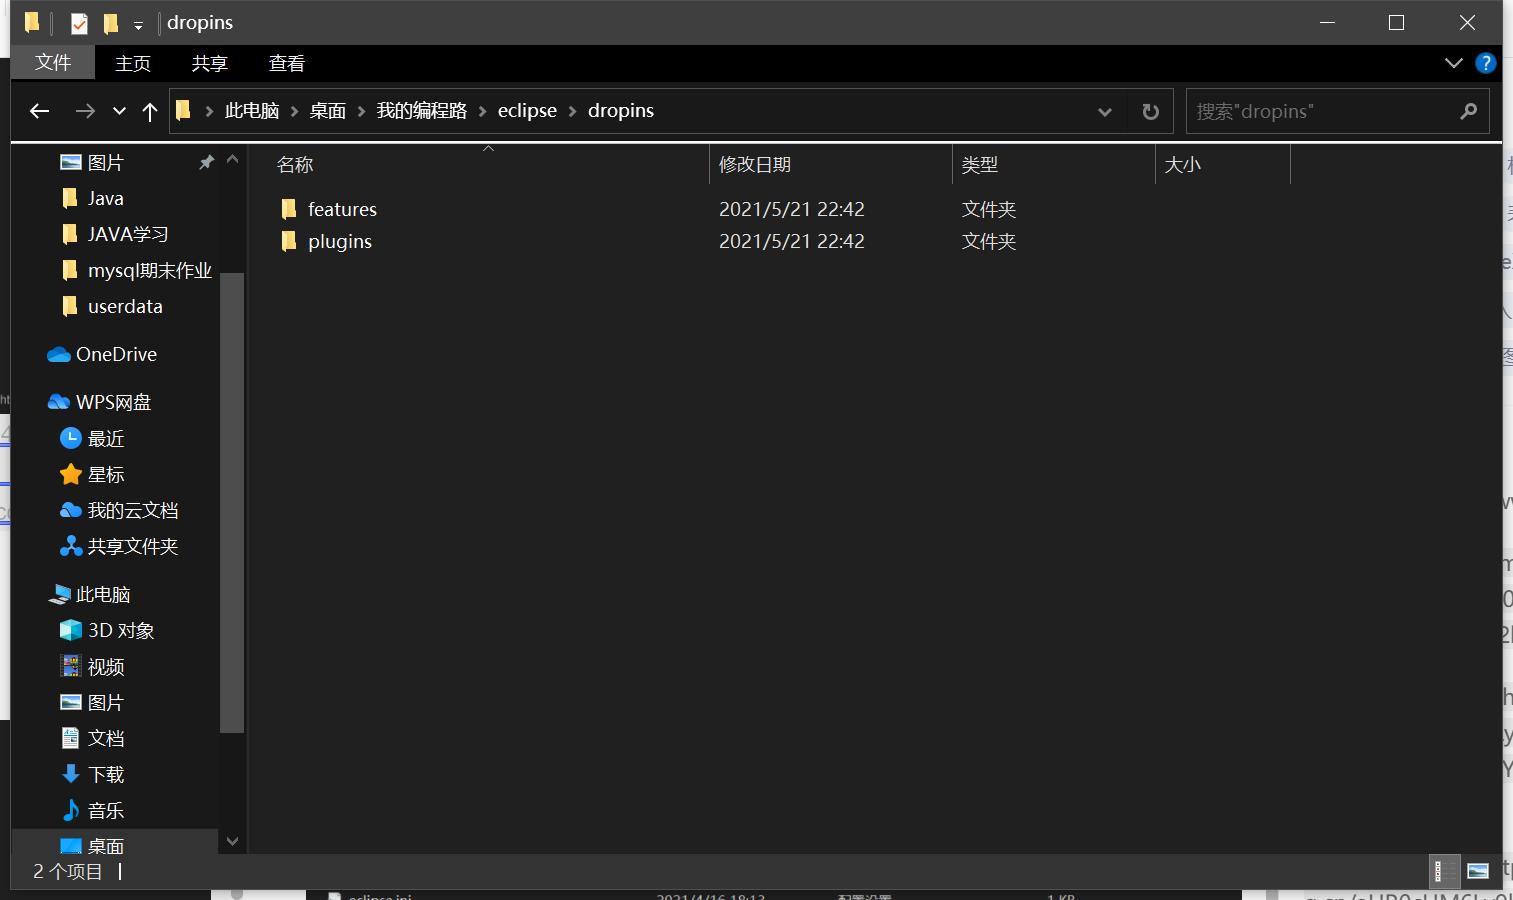Image resolution: width=1513 pixels, height=900 pixels.
Task: Go forward with the right arrow
Action: click(85, 111)
